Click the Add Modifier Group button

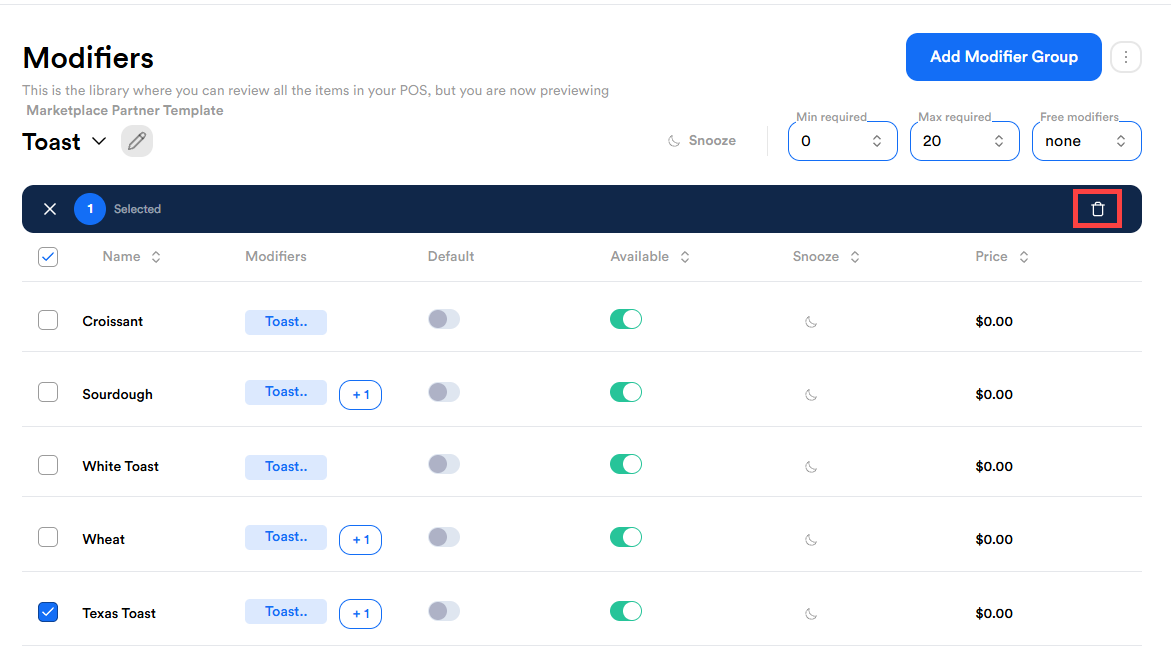1003,57
